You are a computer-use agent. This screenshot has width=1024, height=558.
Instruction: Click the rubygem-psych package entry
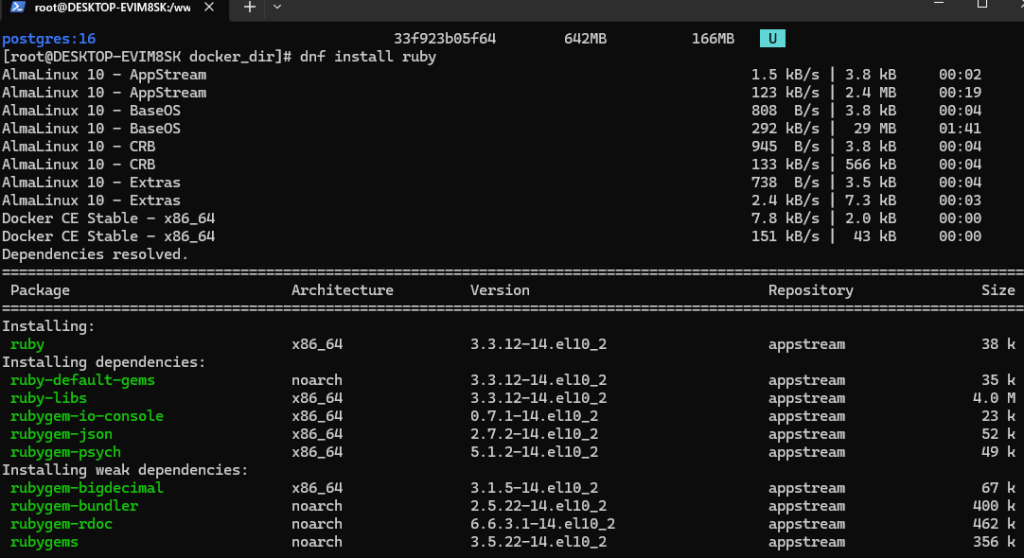click(65, 452)
